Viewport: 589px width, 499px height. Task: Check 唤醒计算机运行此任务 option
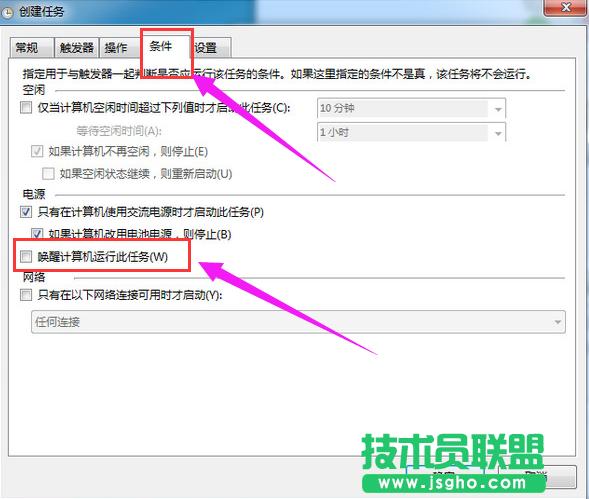[26, 257]
